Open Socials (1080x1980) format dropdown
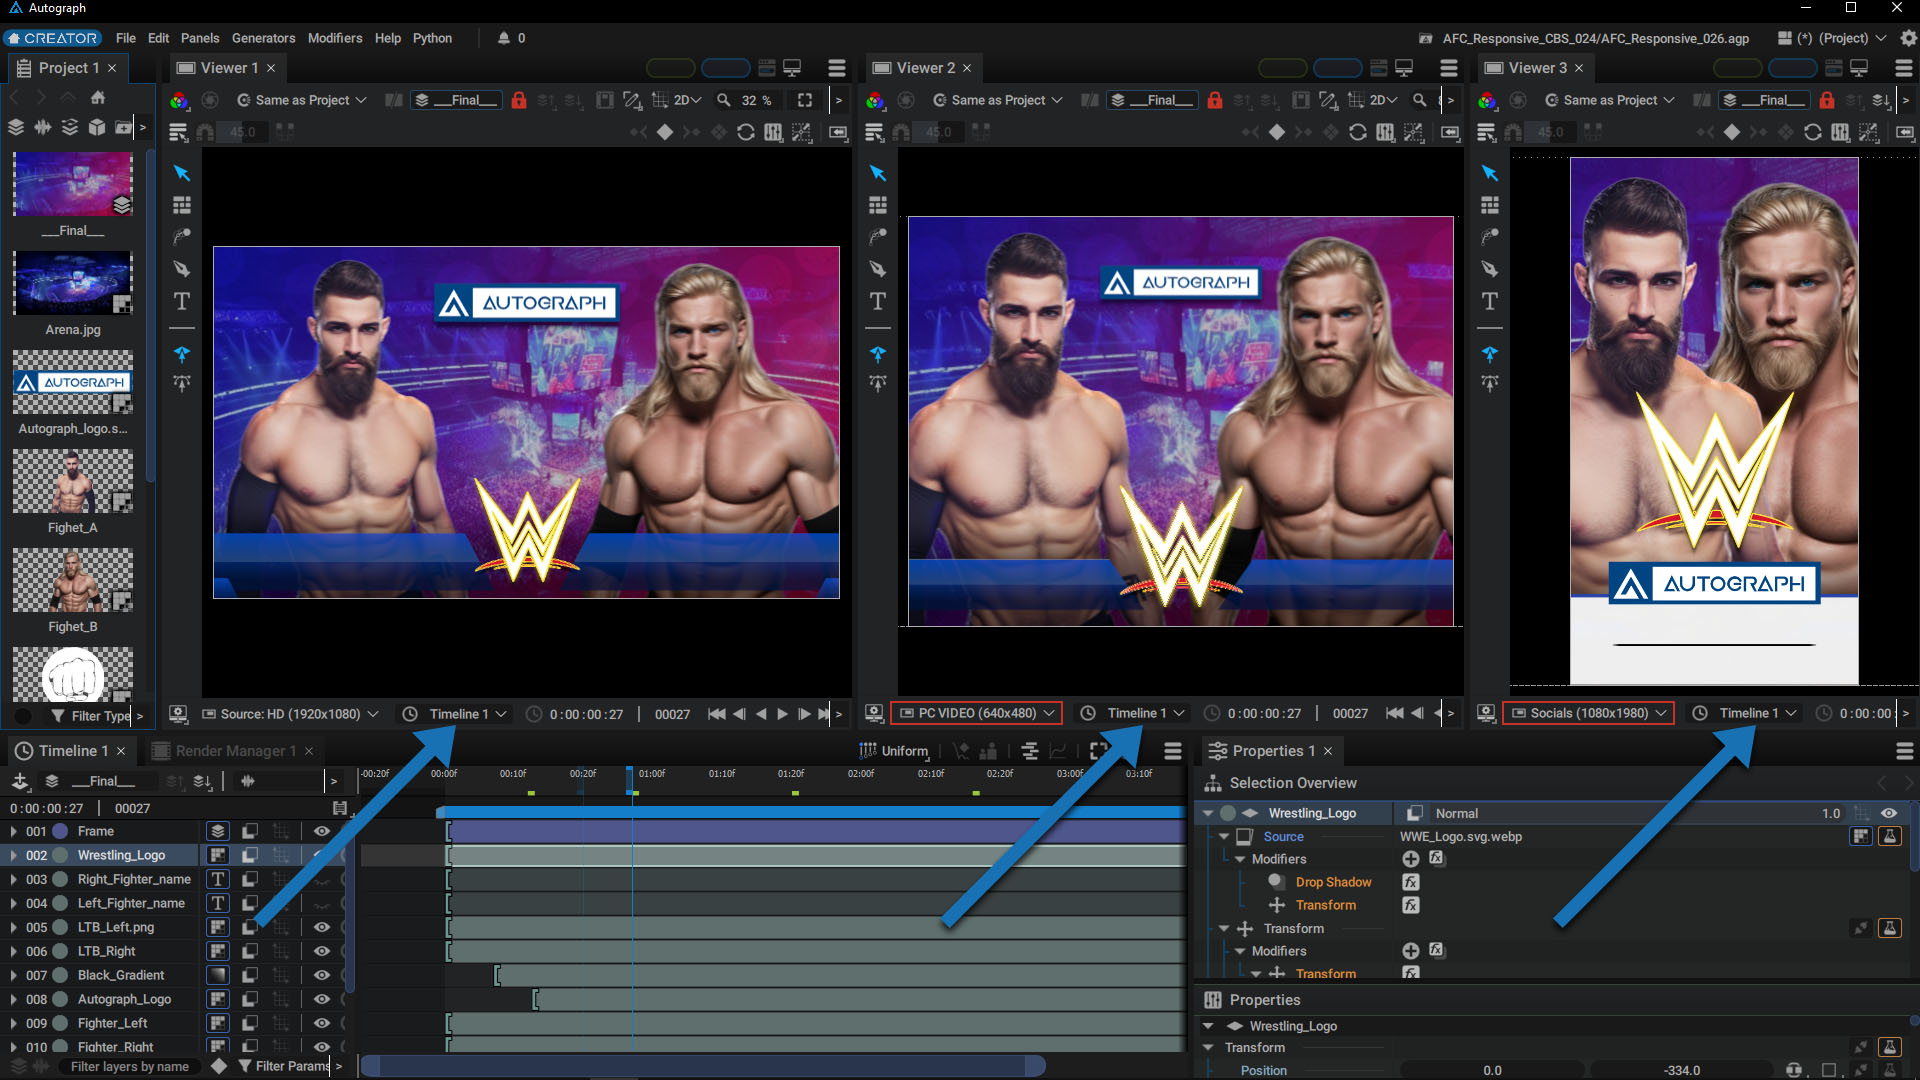1920x1080 pixels. [x=1589, y=713]
